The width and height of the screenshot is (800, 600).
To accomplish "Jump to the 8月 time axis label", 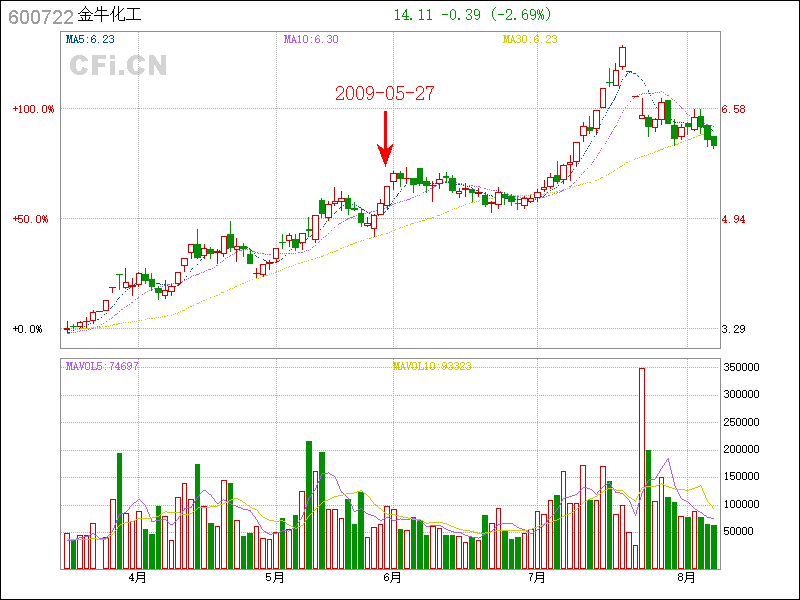I will pos(686,577).
